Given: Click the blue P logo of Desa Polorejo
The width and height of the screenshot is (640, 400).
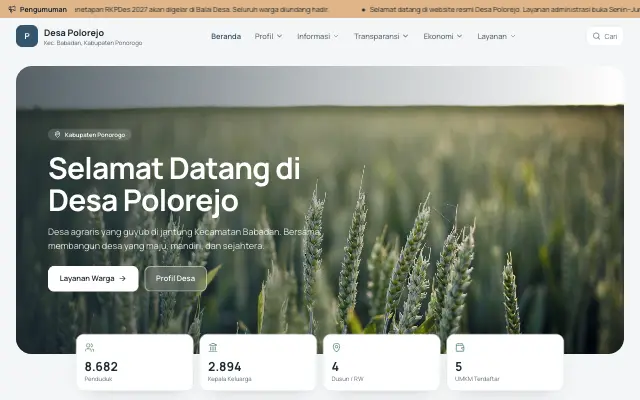Looking at the screenshot, I should click(27, 36).
